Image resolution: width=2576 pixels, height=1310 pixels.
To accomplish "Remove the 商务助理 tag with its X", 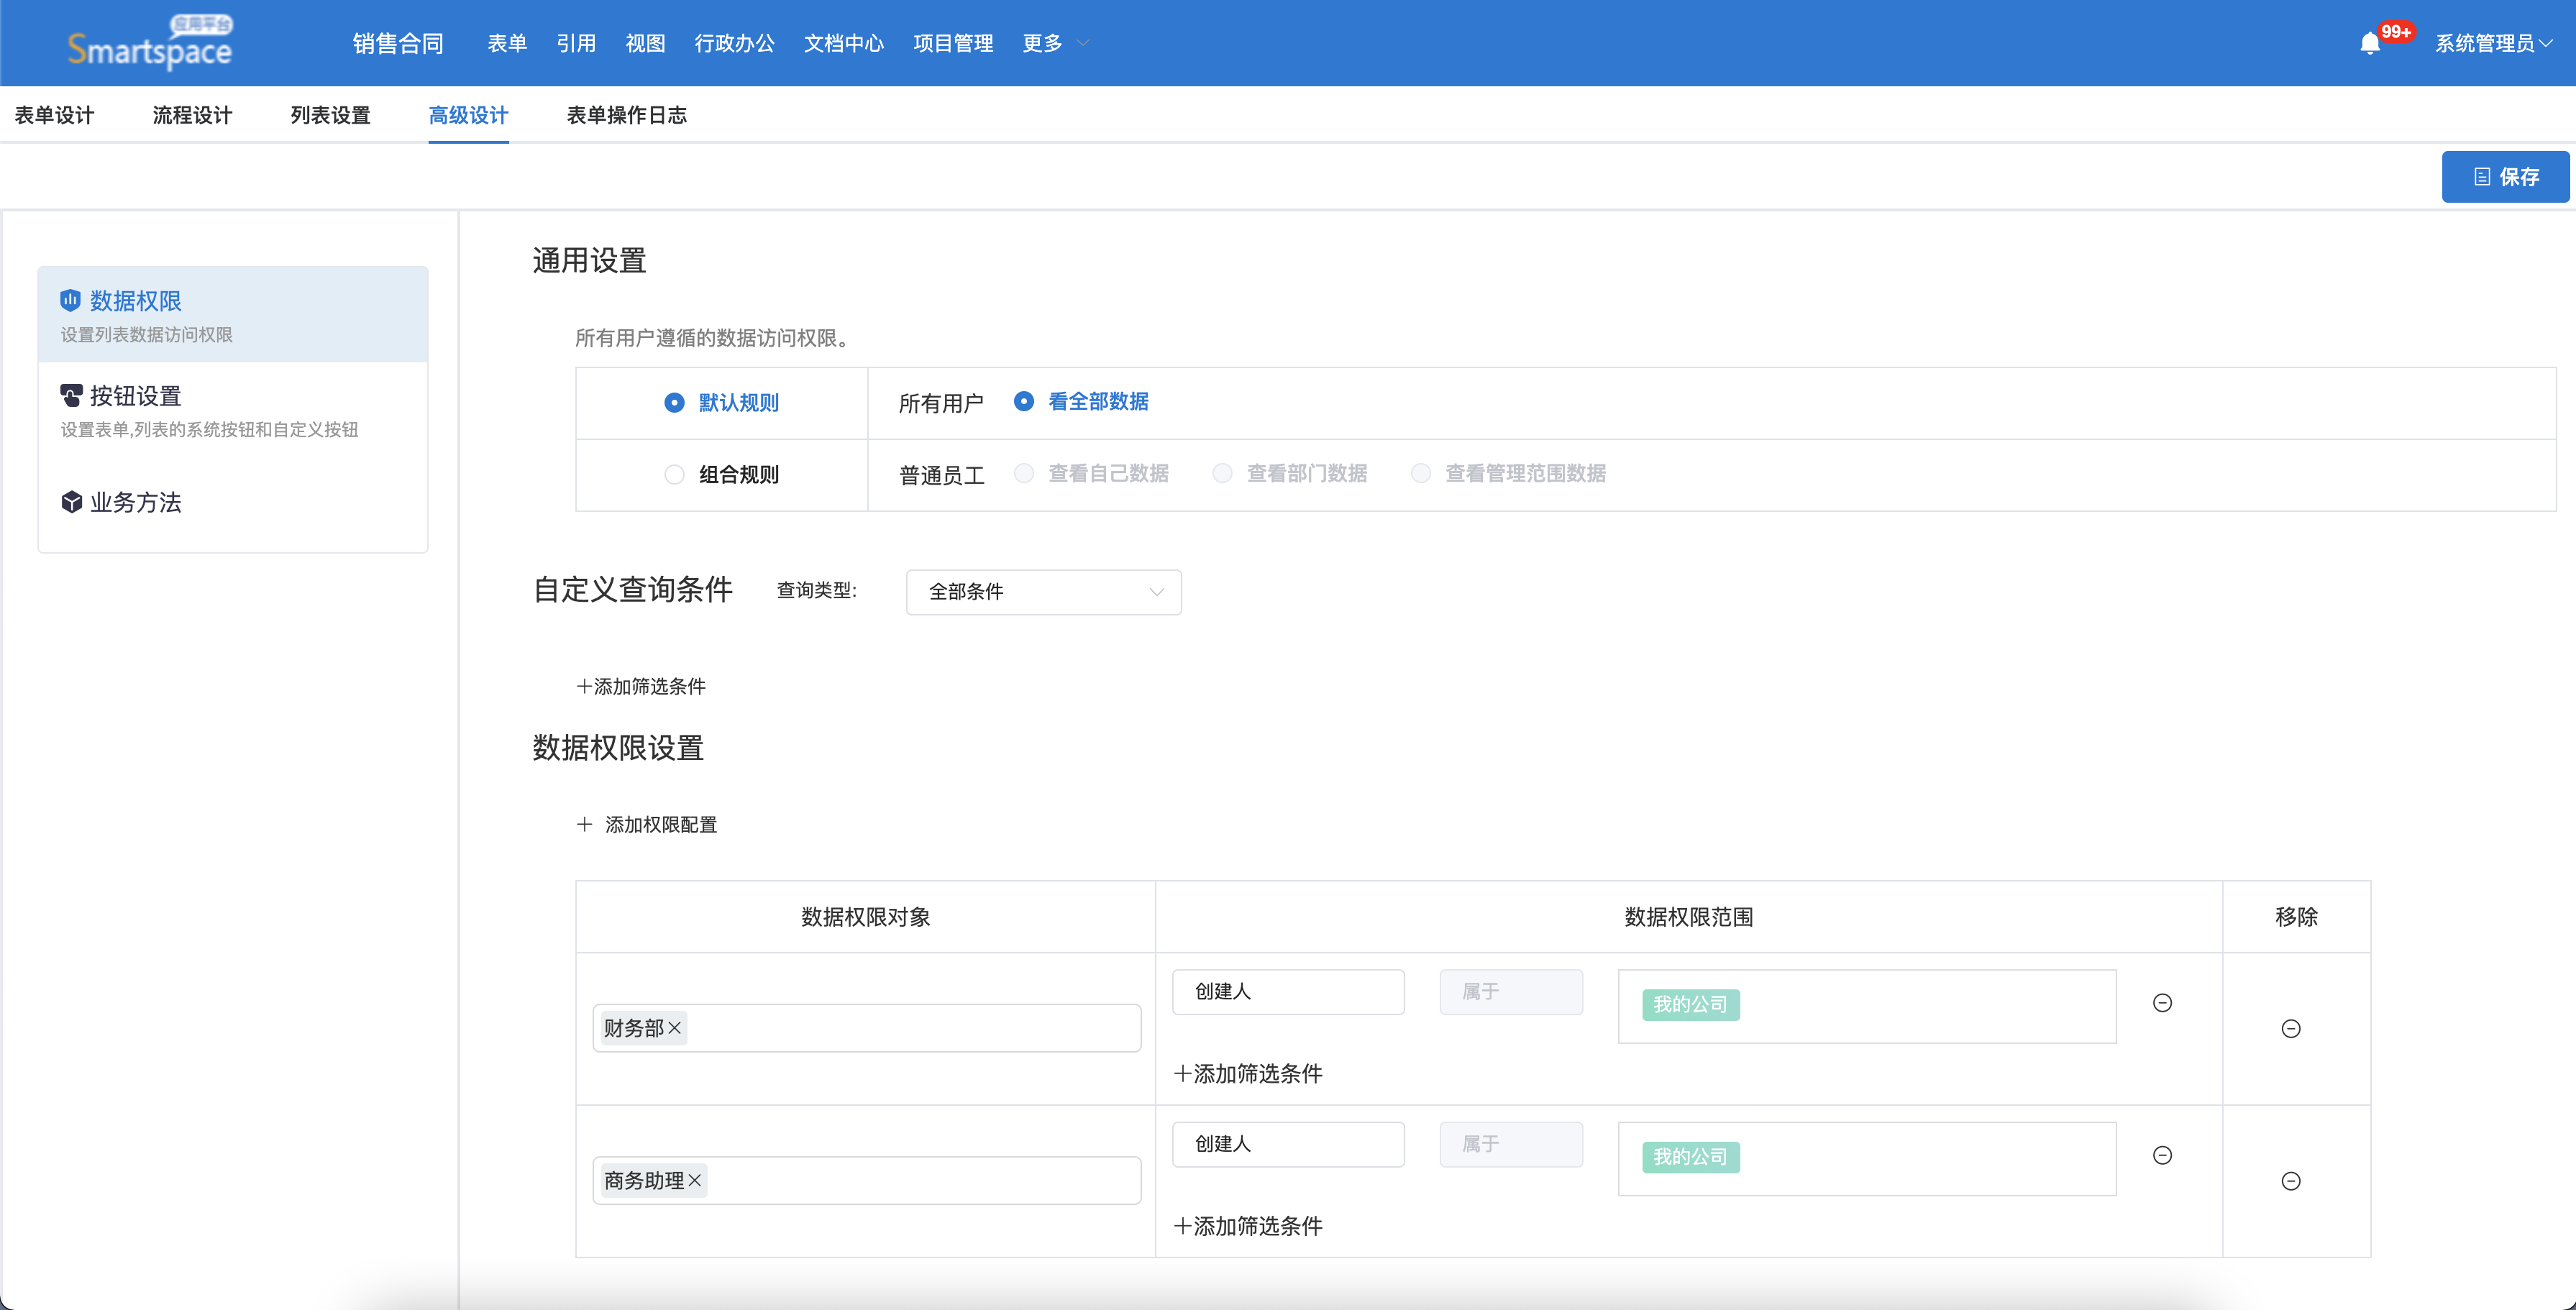I will pyautogui.click(x=695, y=1180).
